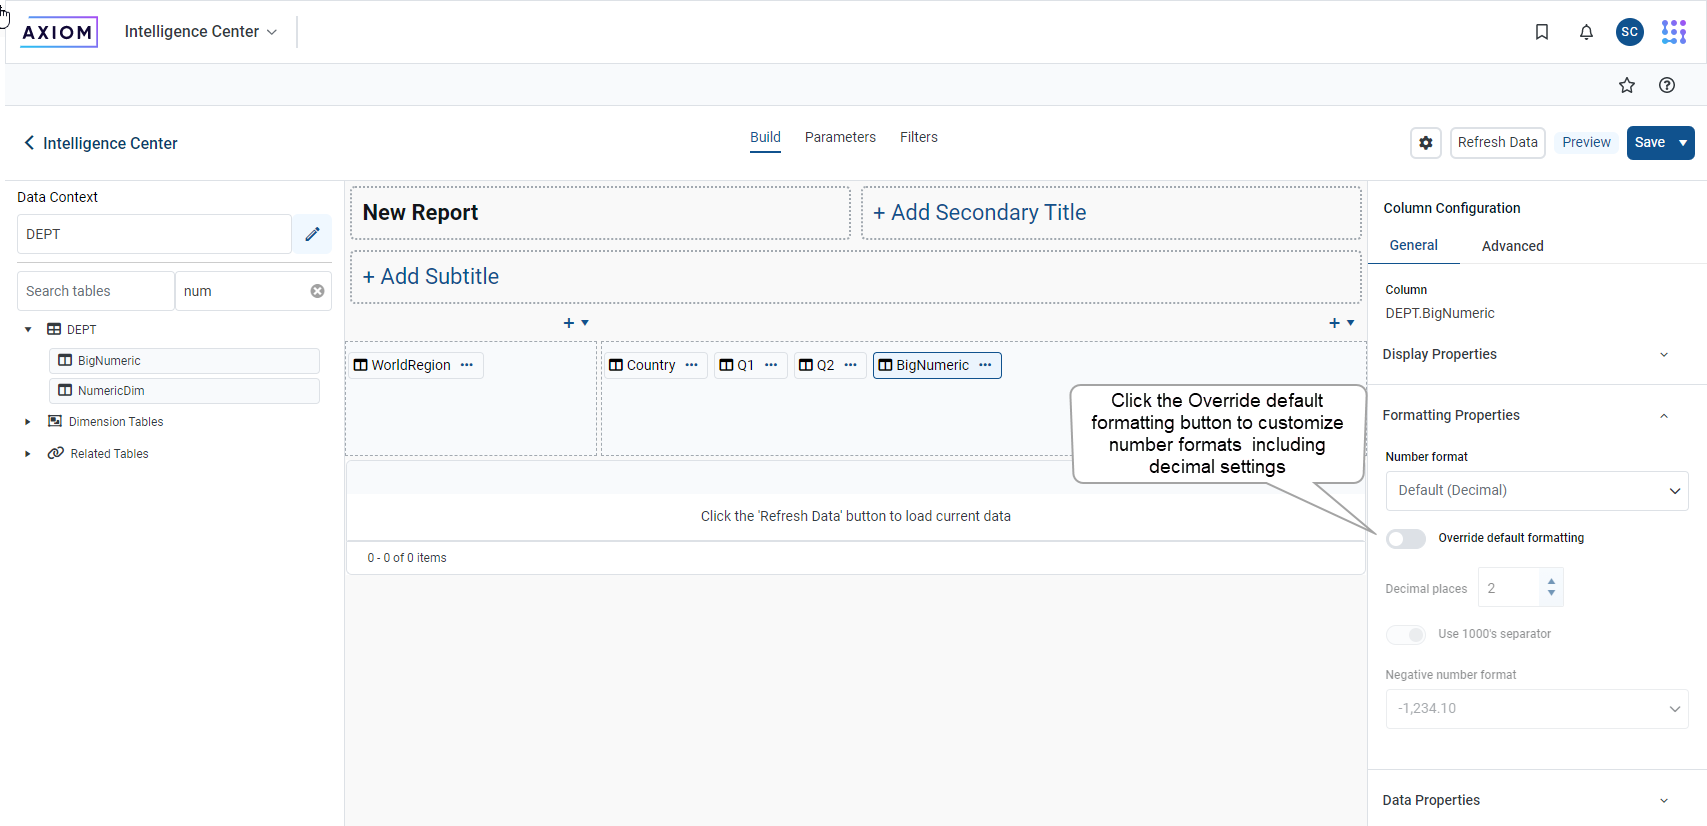The image size is (1707, 826).
Task: Open BigNumeric column options ellipsis
Action: (x=986, y=365)
